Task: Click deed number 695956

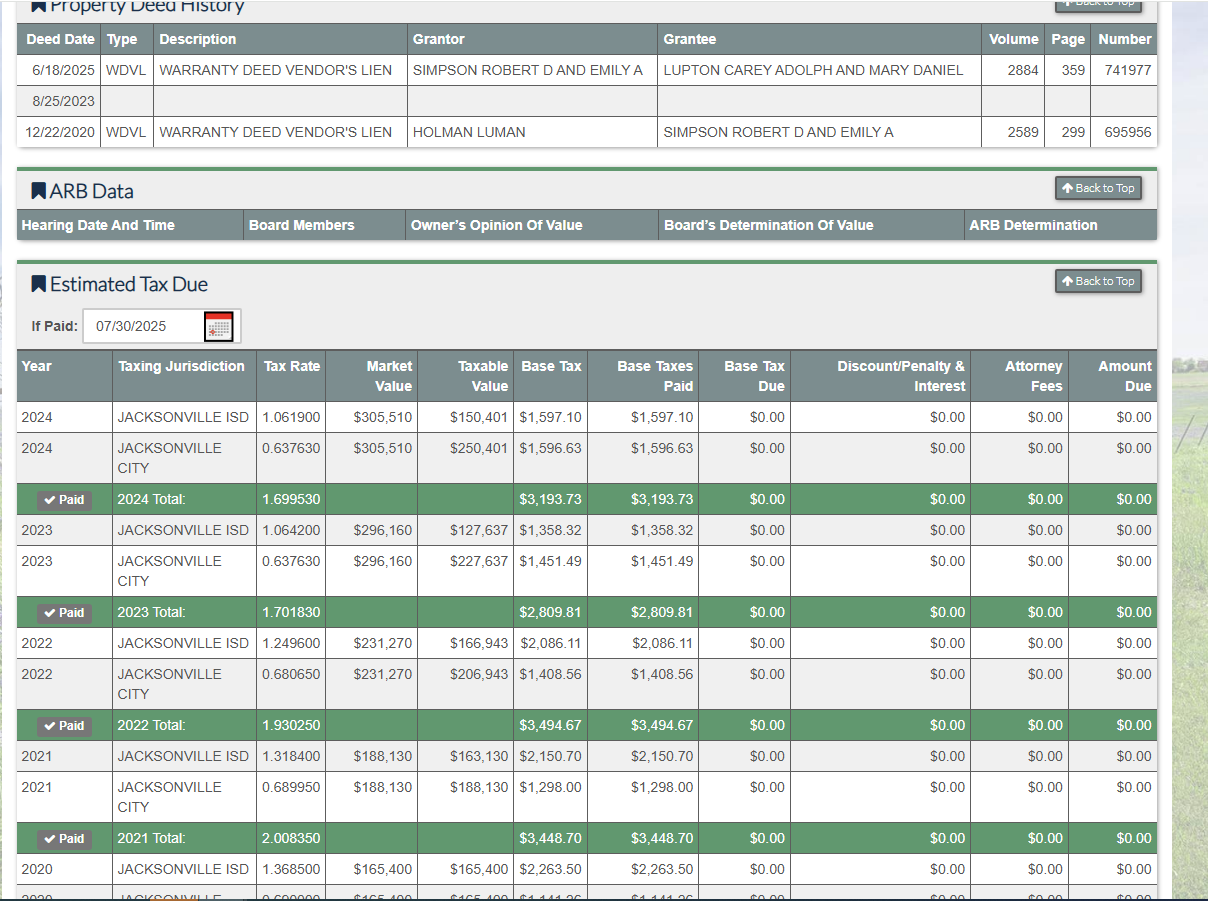Action: click(1127, 132)
